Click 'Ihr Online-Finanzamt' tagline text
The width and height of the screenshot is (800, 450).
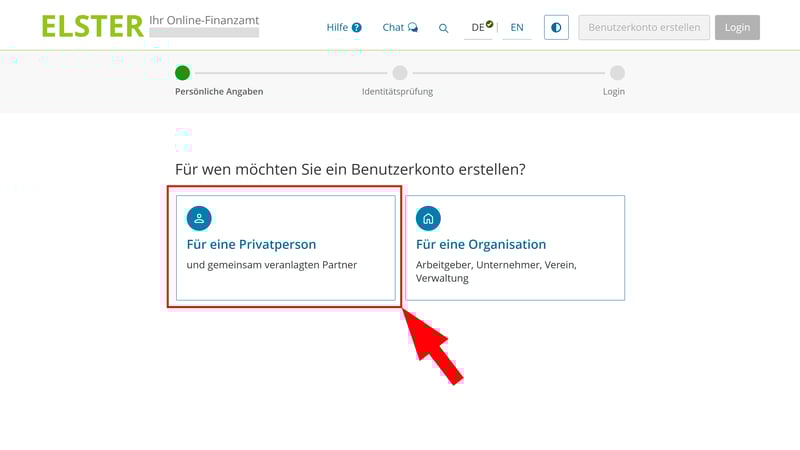204,20
